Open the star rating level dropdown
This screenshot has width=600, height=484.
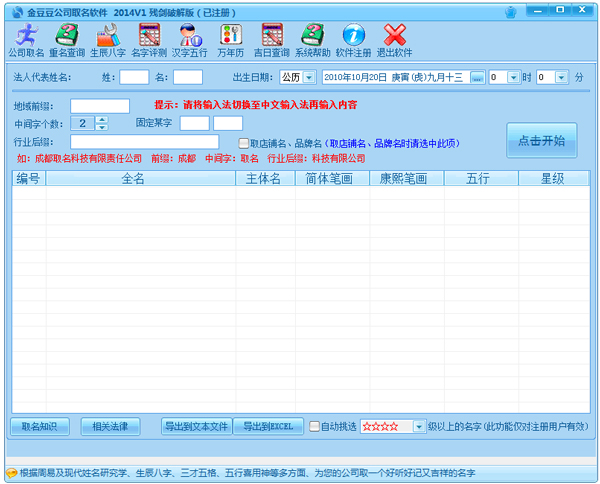[419, 426]
